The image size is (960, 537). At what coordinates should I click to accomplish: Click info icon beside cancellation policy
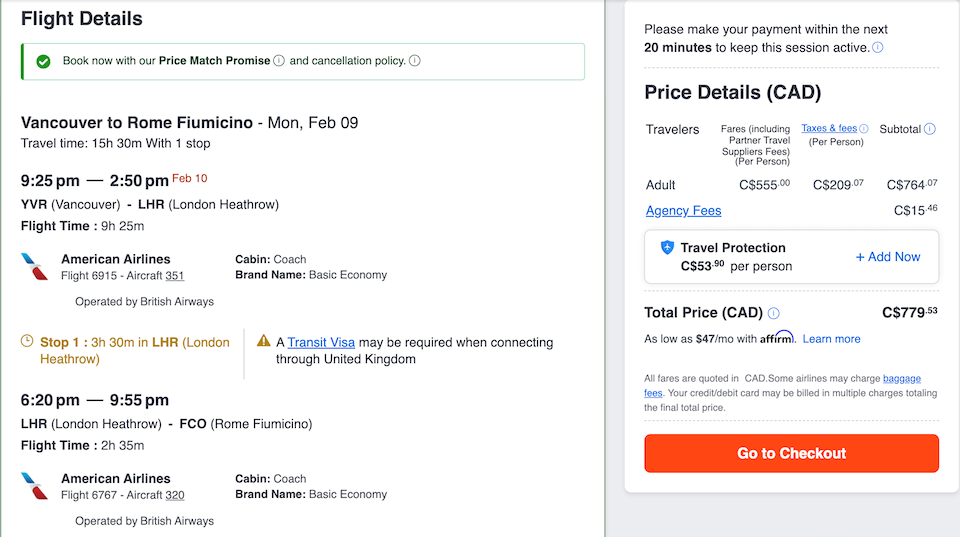pyautogui.click(x=414, y=61)
